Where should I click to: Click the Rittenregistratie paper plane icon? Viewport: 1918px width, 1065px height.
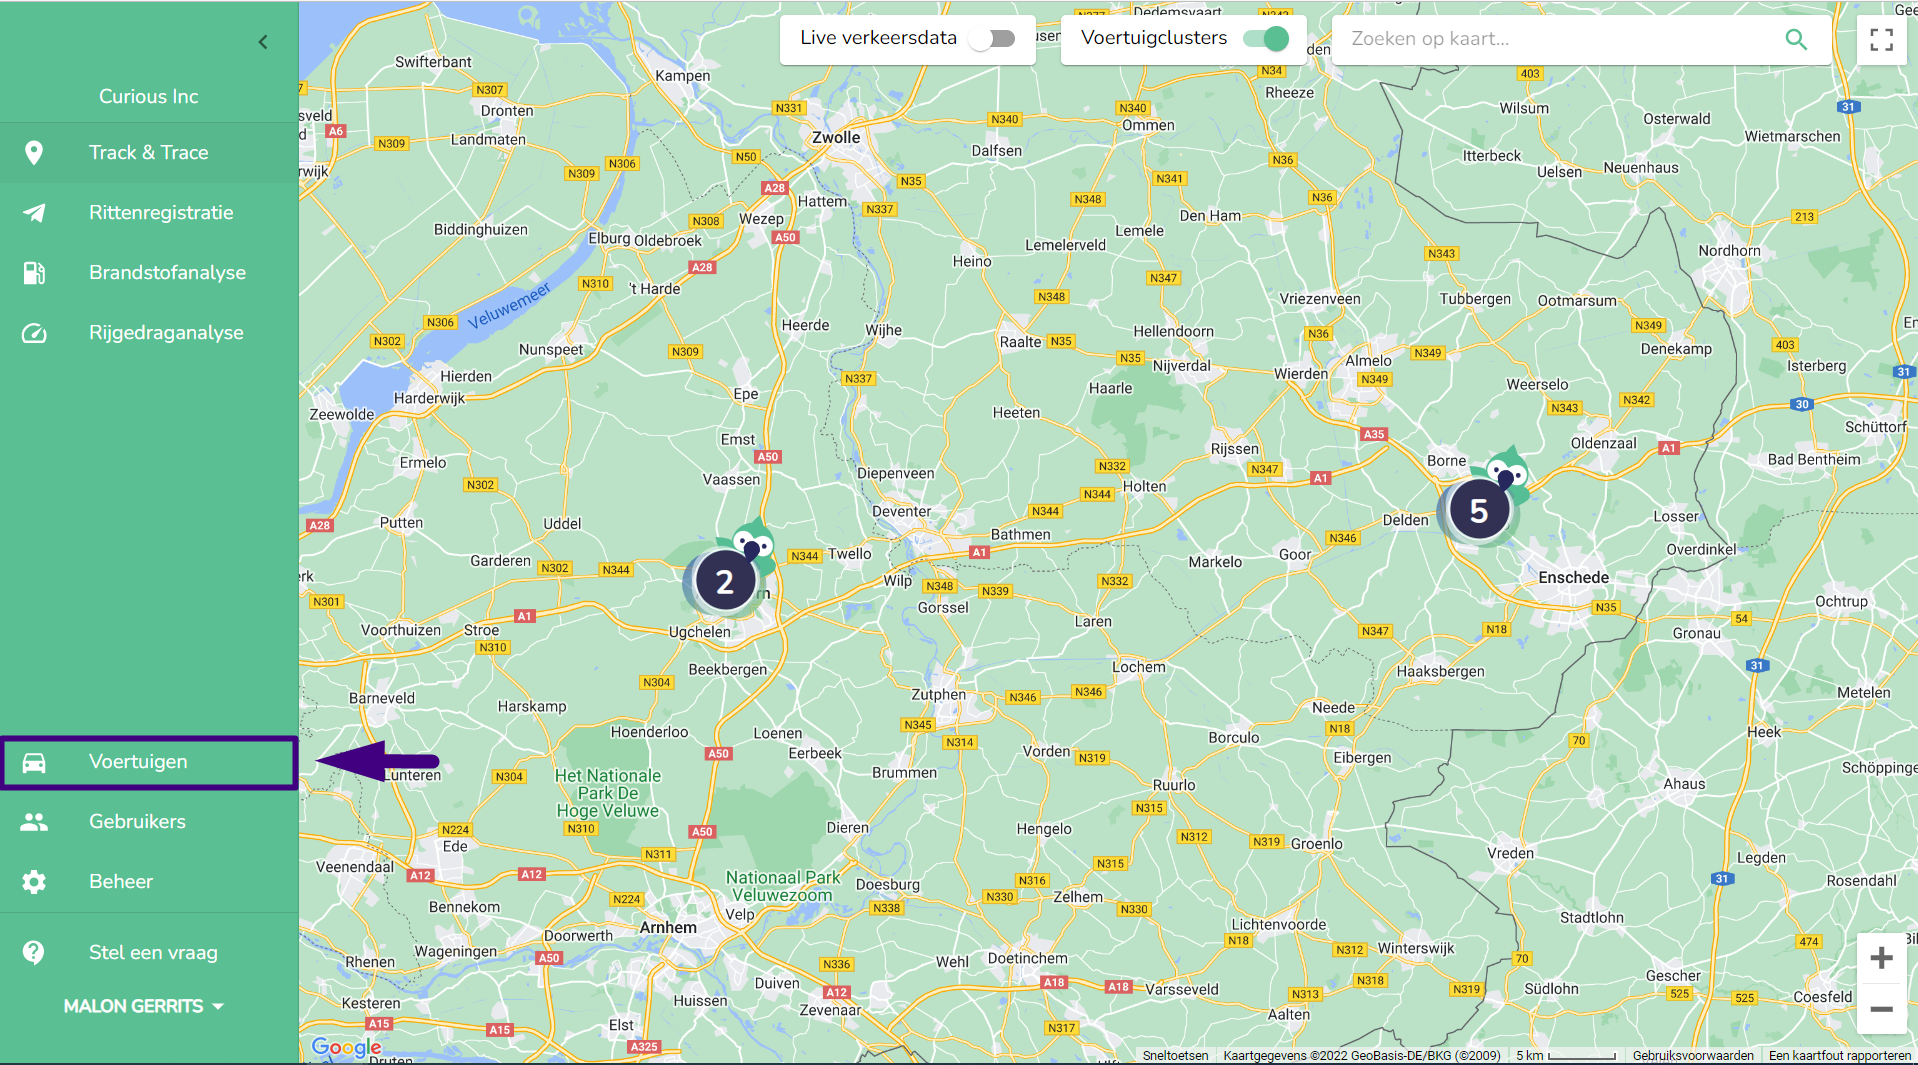click(x=34, y=213)
